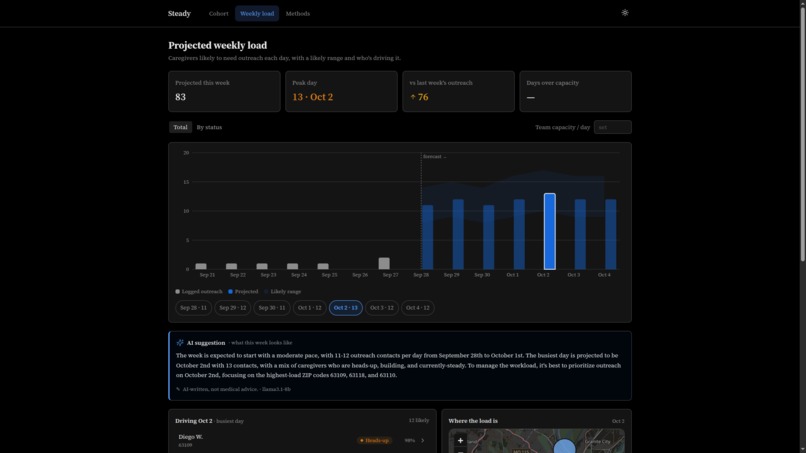Click the Sep 21 logged outreach bar
Screen dimensions: 806x453
tap(201, 266)
